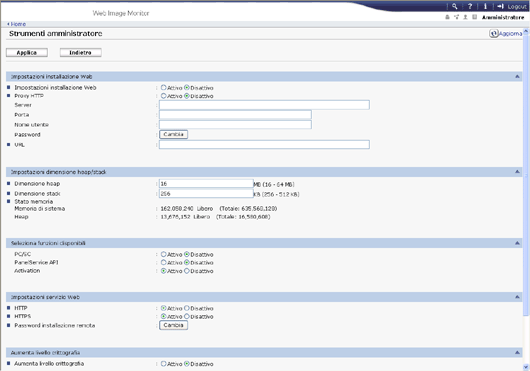Show device info via the 'i' icon
This screenshot has width=530, height=371.
pos(485,6)
